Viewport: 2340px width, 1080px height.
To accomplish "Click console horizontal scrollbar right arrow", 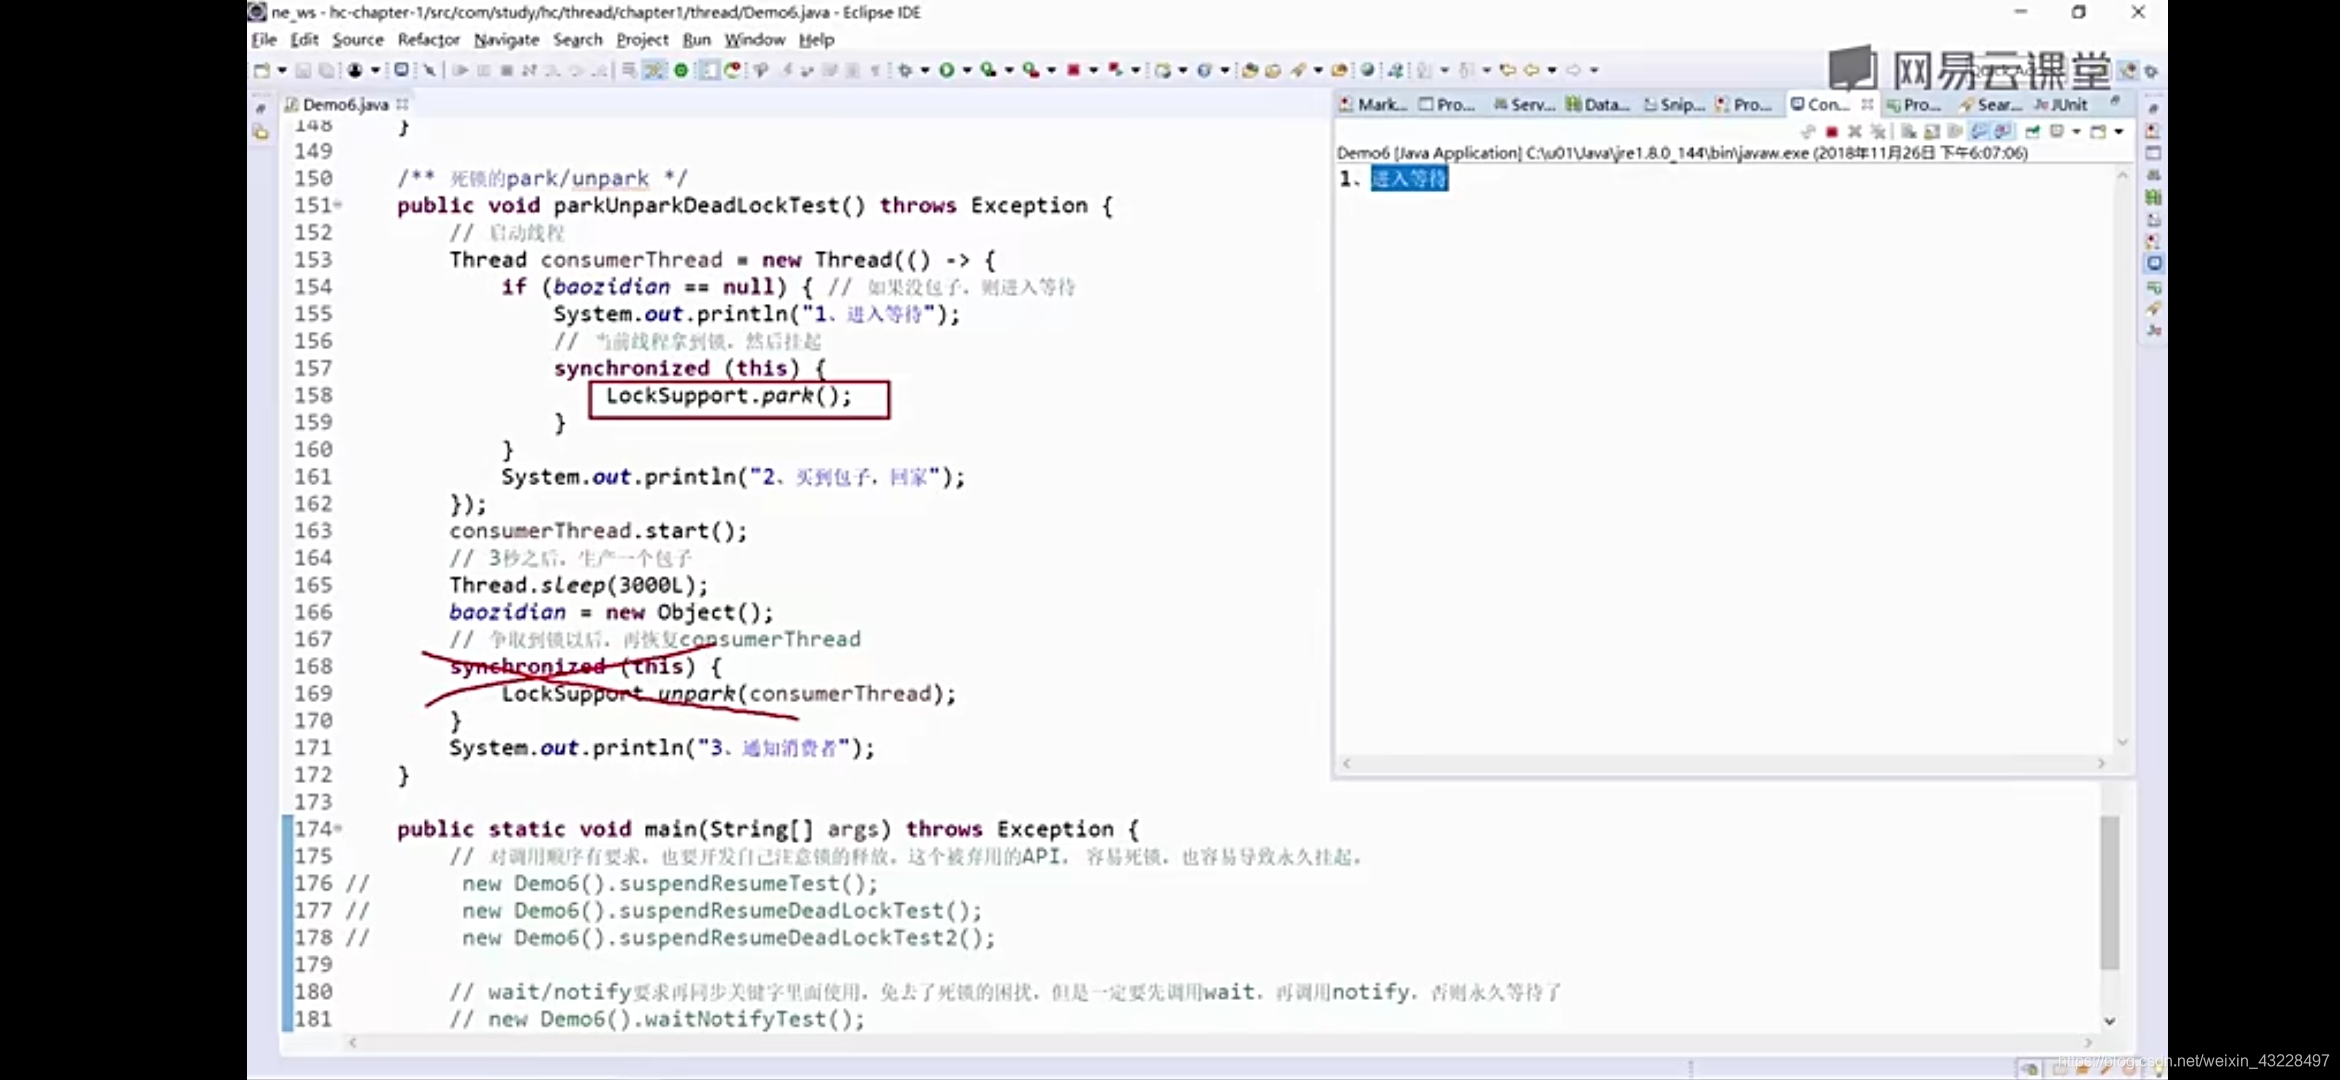I will point(2100,763).
